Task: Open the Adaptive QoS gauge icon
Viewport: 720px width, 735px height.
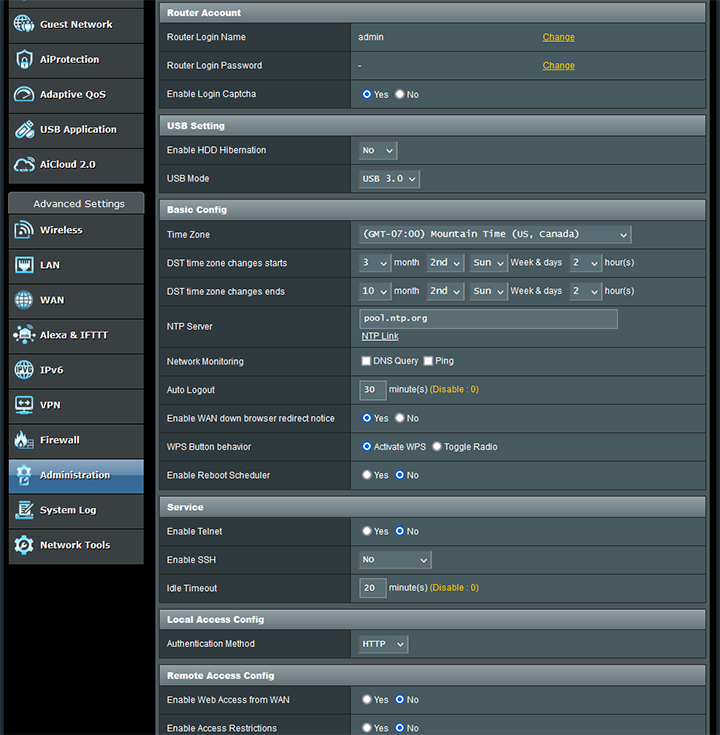Action: 24,95
